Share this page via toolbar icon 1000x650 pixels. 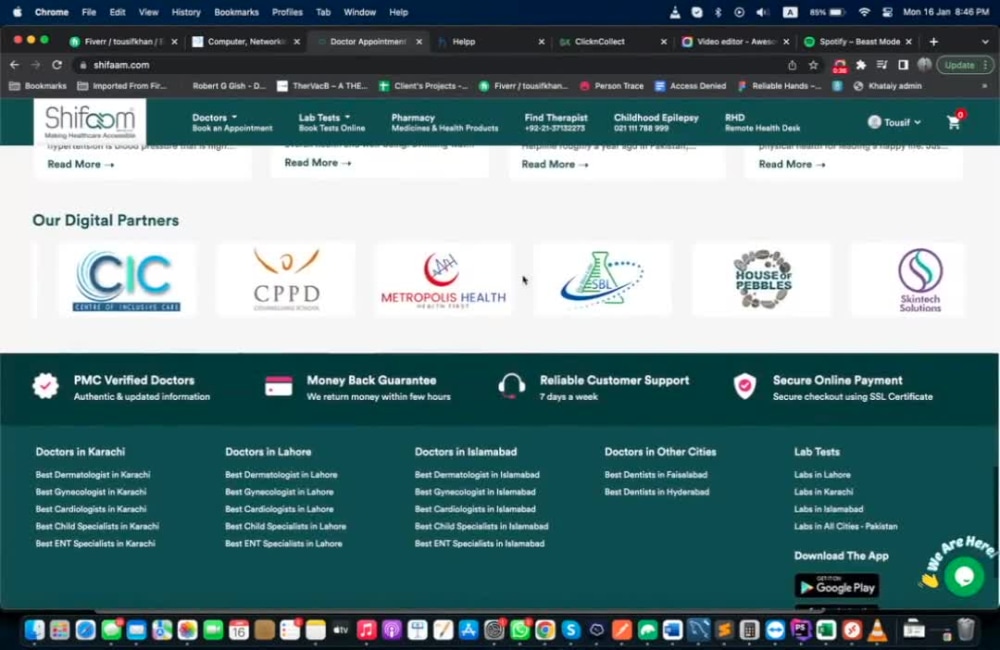point(792,65)
